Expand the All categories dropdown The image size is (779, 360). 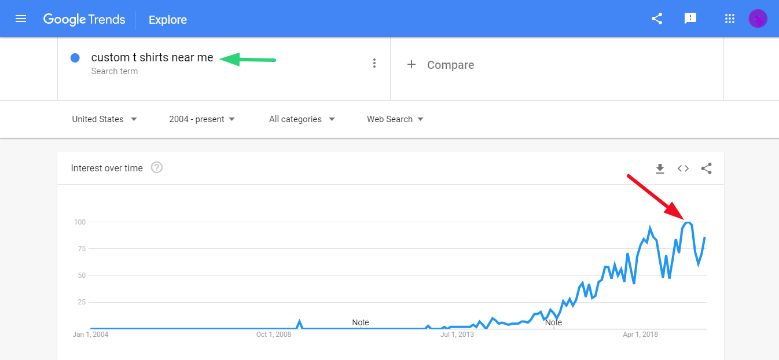[x=302, y=119]
